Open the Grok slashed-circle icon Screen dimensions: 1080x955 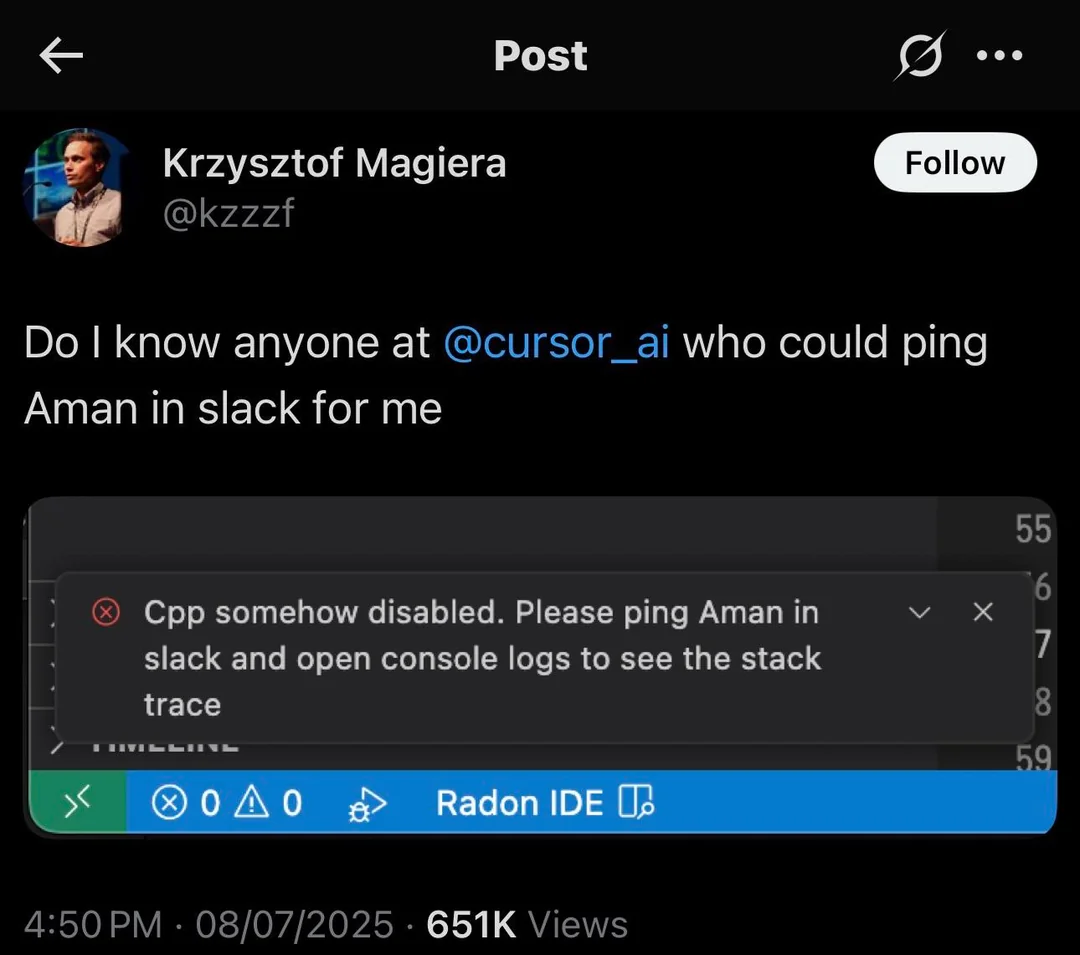click(x=920, y=55)
